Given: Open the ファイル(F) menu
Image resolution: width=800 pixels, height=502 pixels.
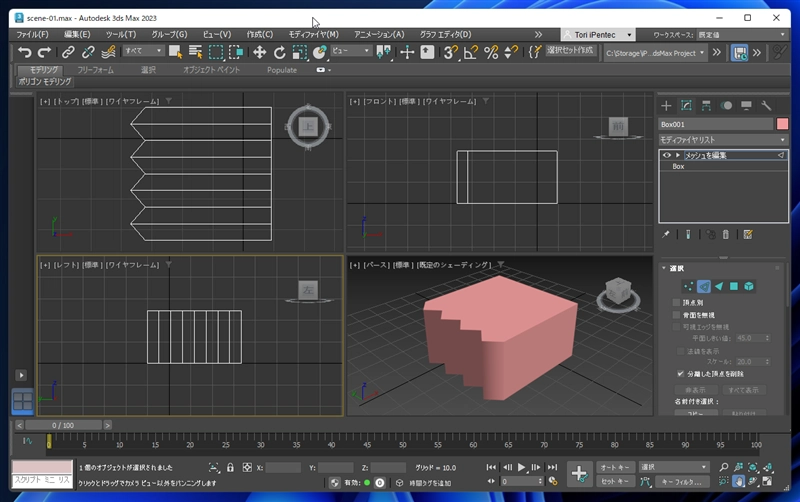Looking at the screenshot, I should click(32, 34).
